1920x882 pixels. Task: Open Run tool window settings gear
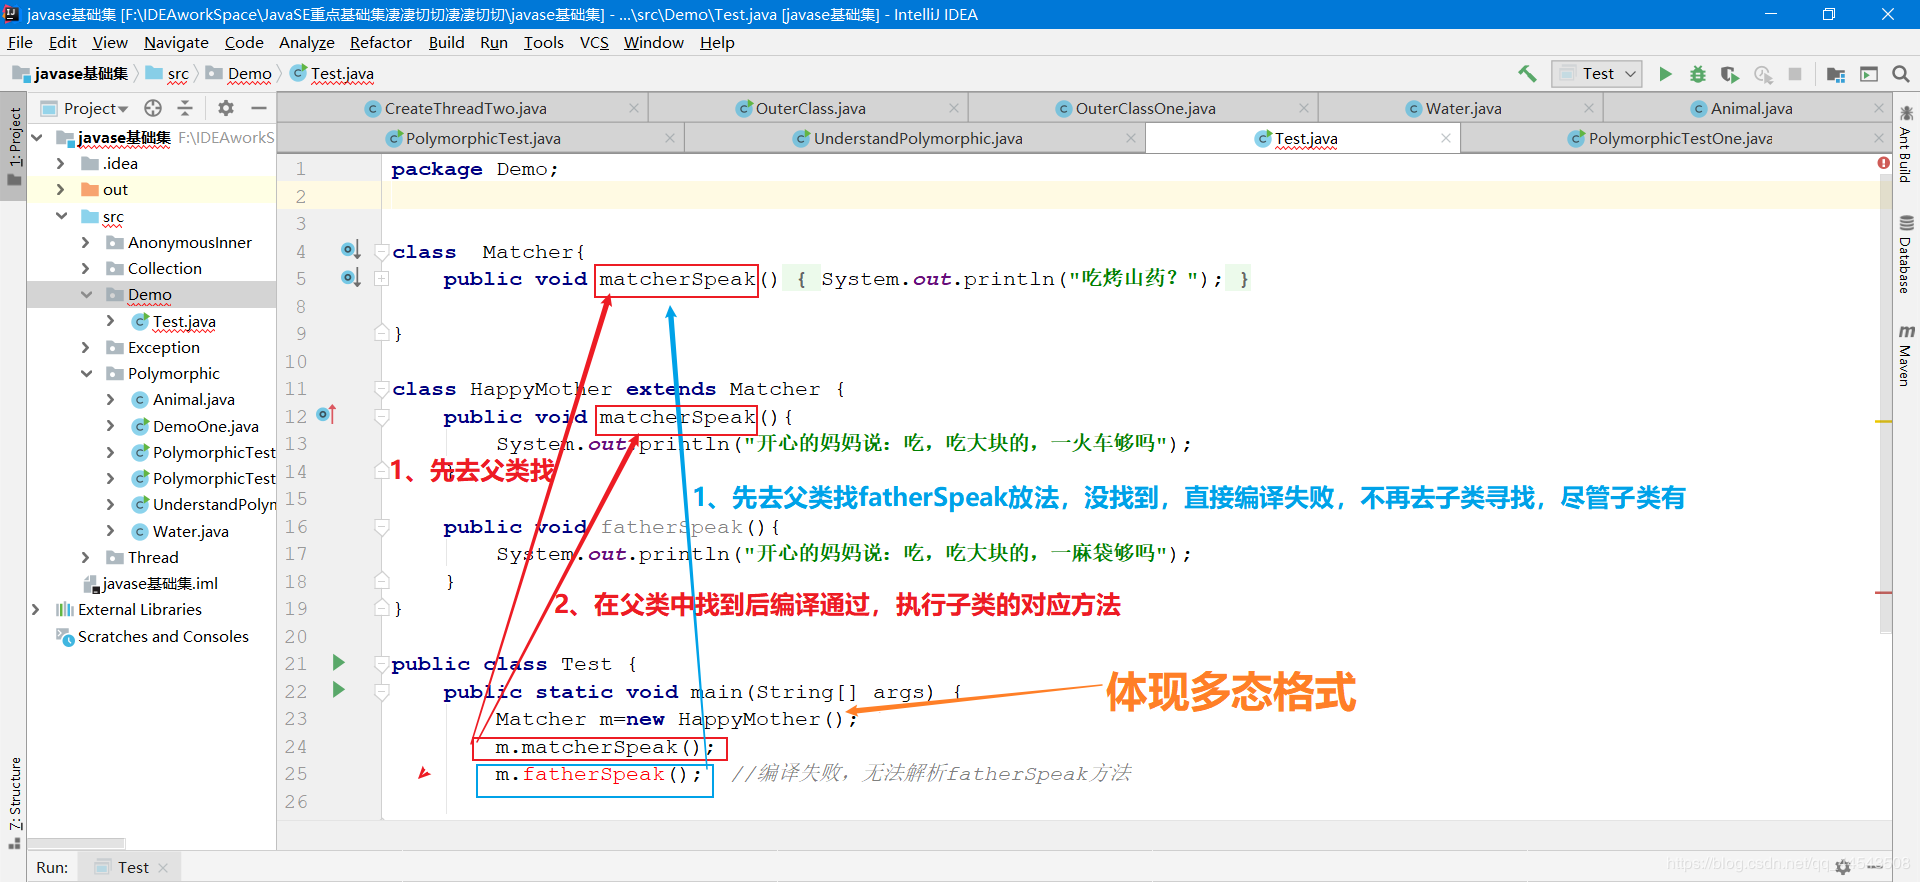[1843, 867]
